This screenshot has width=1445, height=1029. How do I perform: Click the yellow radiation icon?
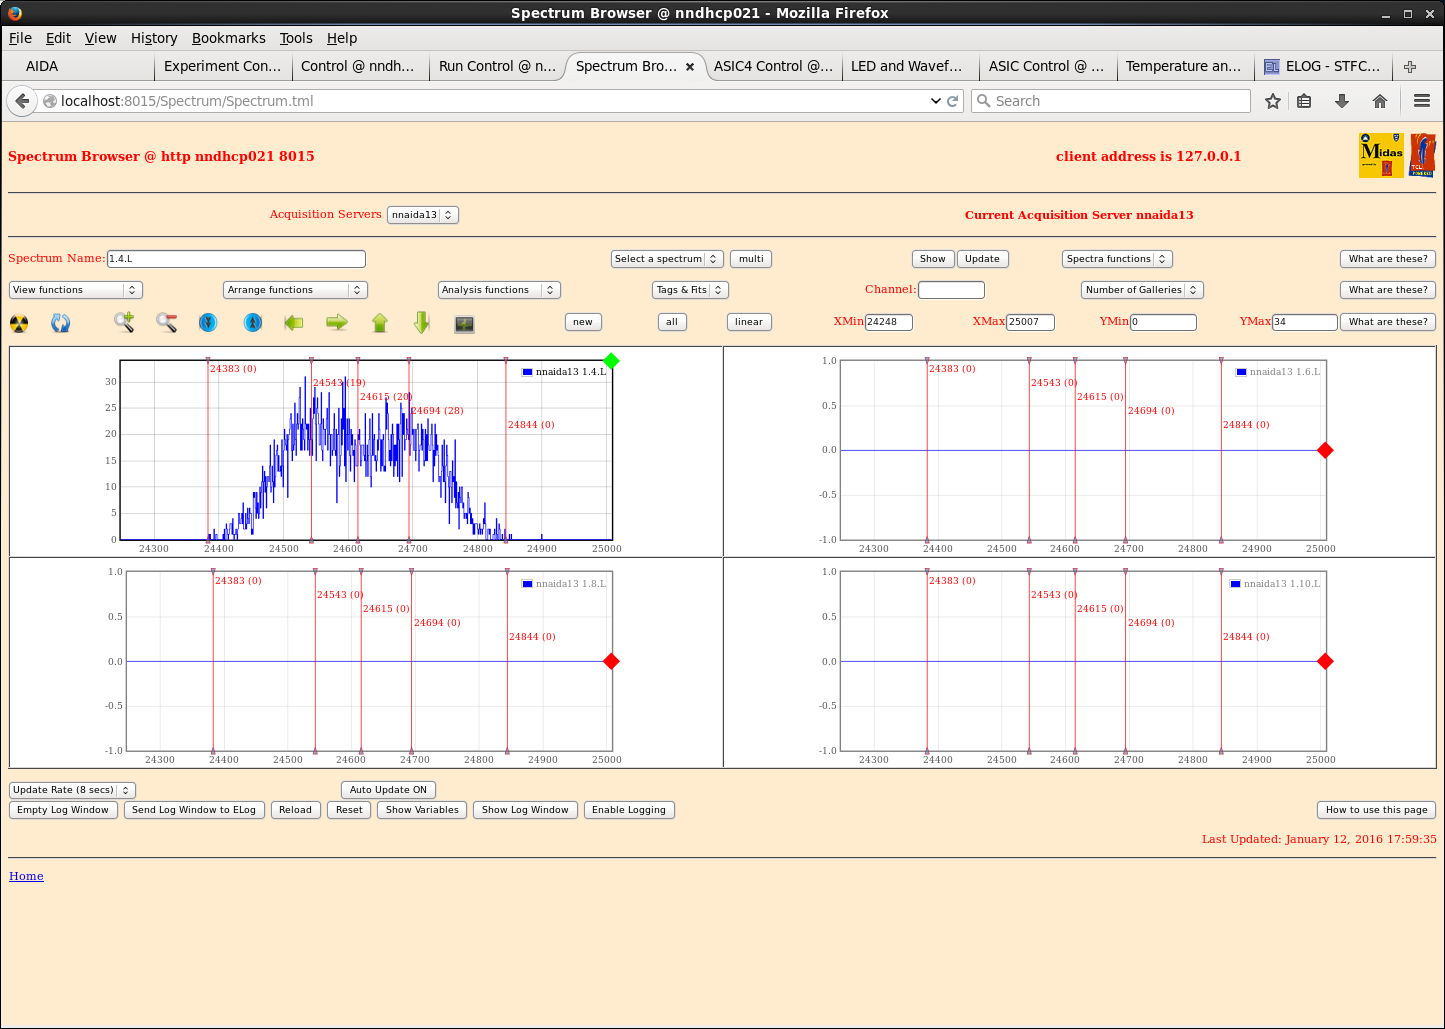[19, 323]
